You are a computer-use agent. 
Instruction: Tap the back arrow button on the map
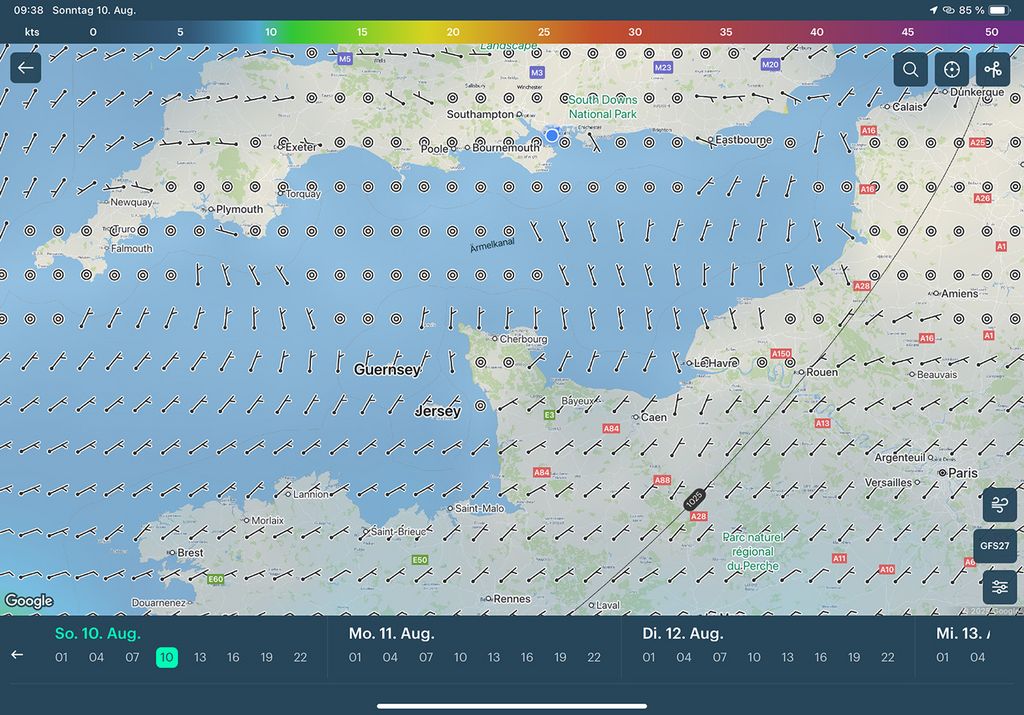tap(26, 69)
